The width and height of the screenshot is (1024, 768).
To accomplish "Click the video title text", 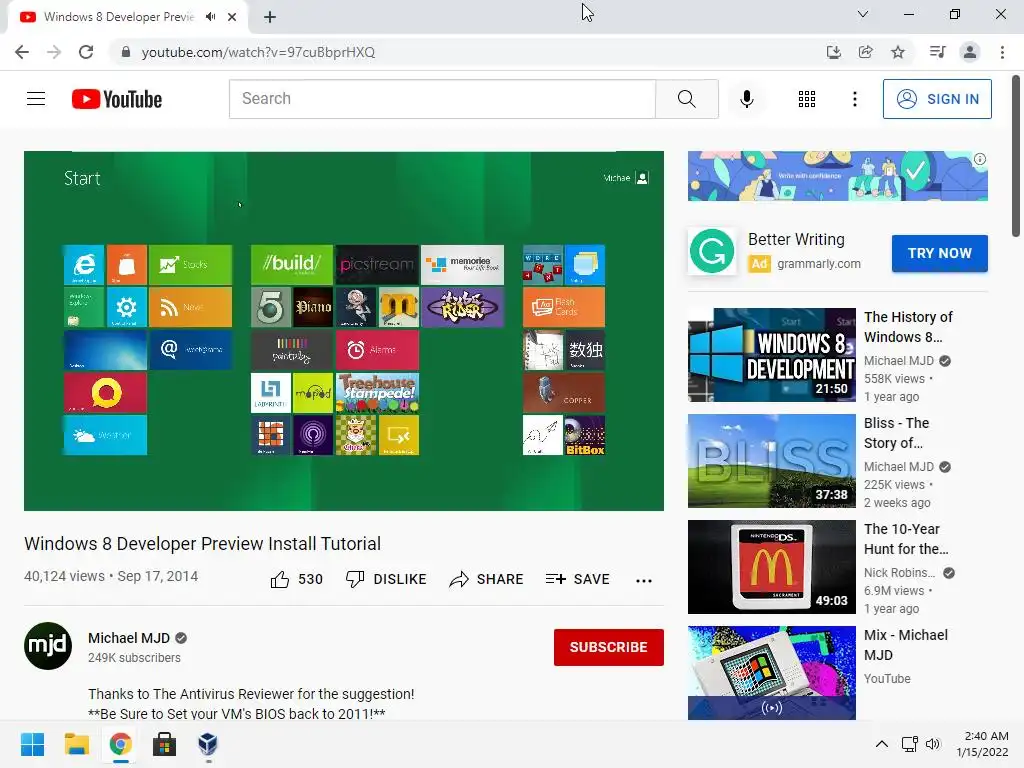I will click(x=202, y=544).
